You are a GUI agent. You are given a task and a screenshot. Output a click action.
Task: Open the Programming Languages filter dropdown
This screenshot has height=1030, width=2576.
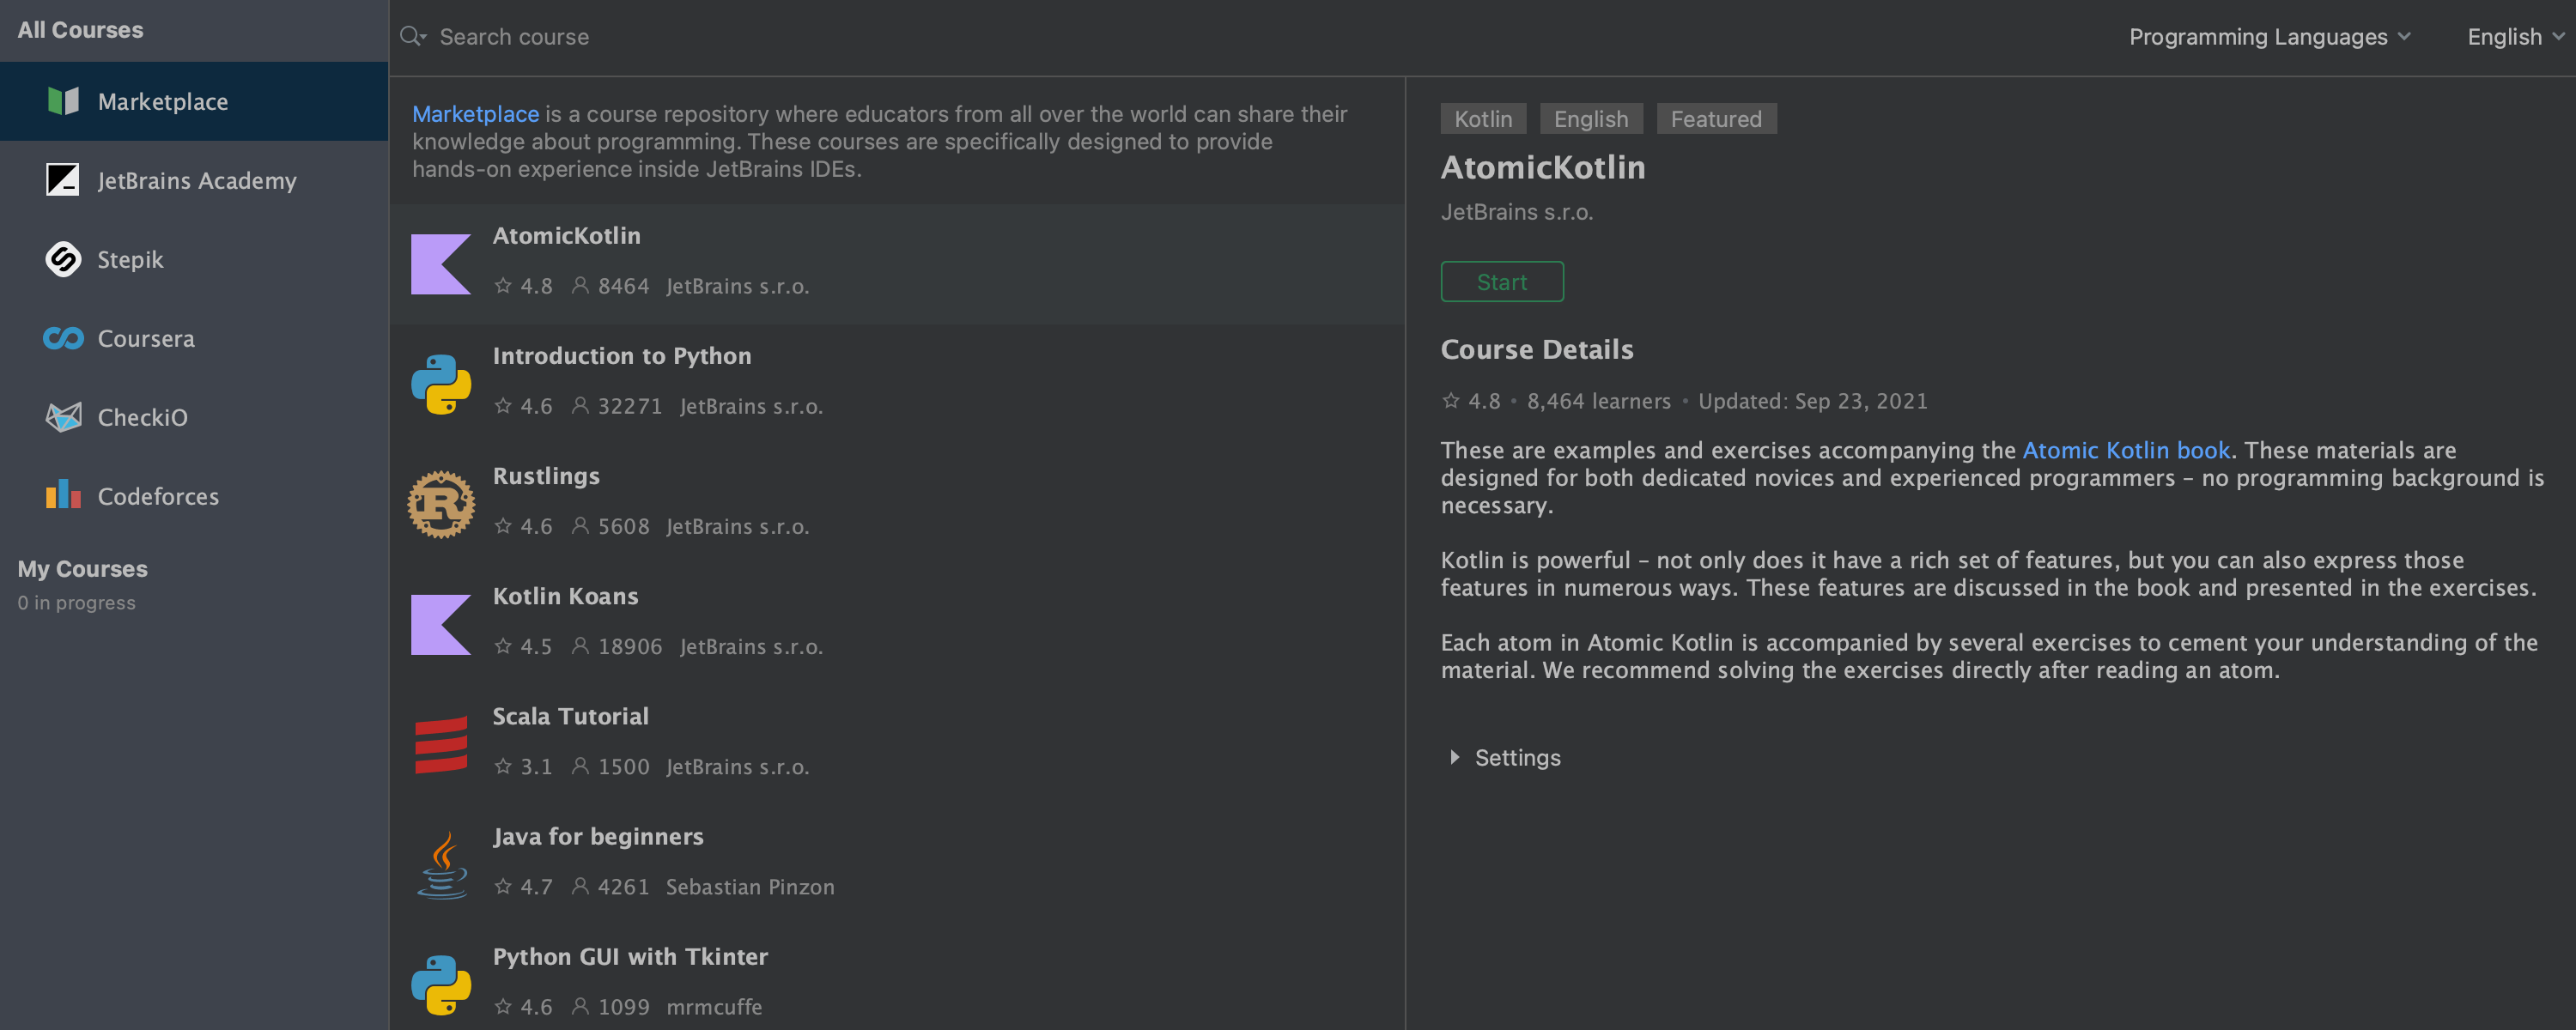click(2268, 37)
